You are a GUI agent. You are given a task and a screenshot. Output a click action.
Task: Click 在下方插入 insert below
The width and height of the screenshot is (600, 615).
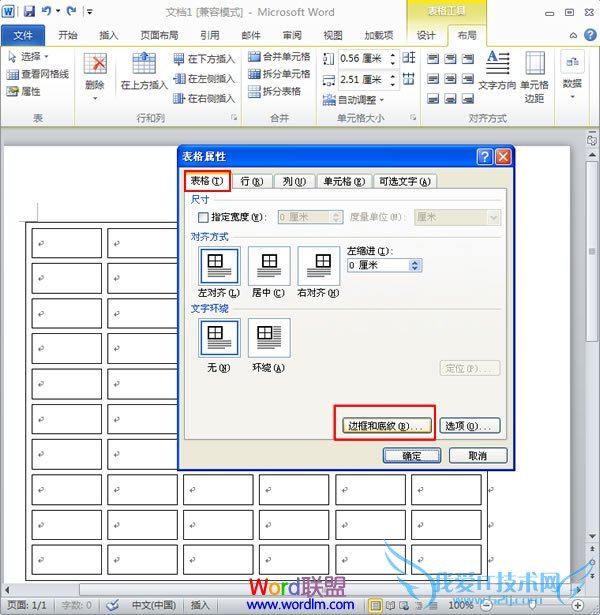(x=204, y=59)
